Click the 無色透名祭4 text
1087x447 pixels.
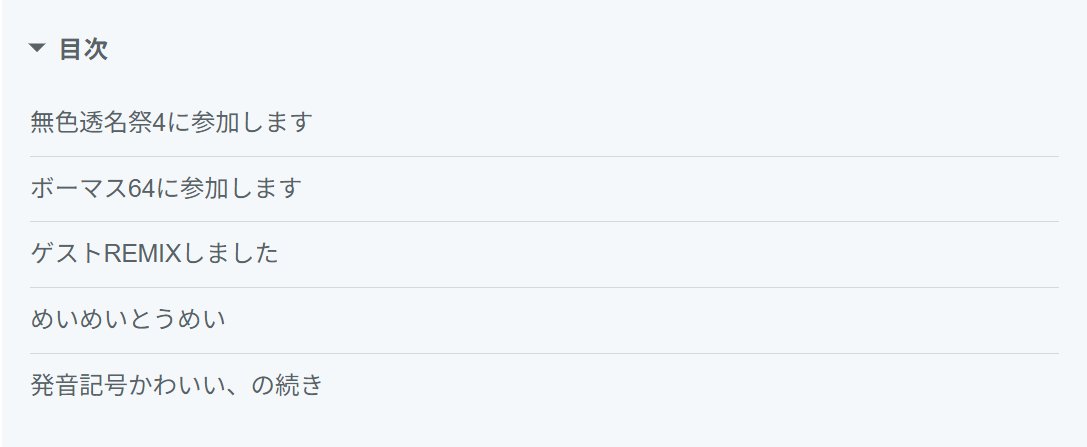[x=98, y=123]
